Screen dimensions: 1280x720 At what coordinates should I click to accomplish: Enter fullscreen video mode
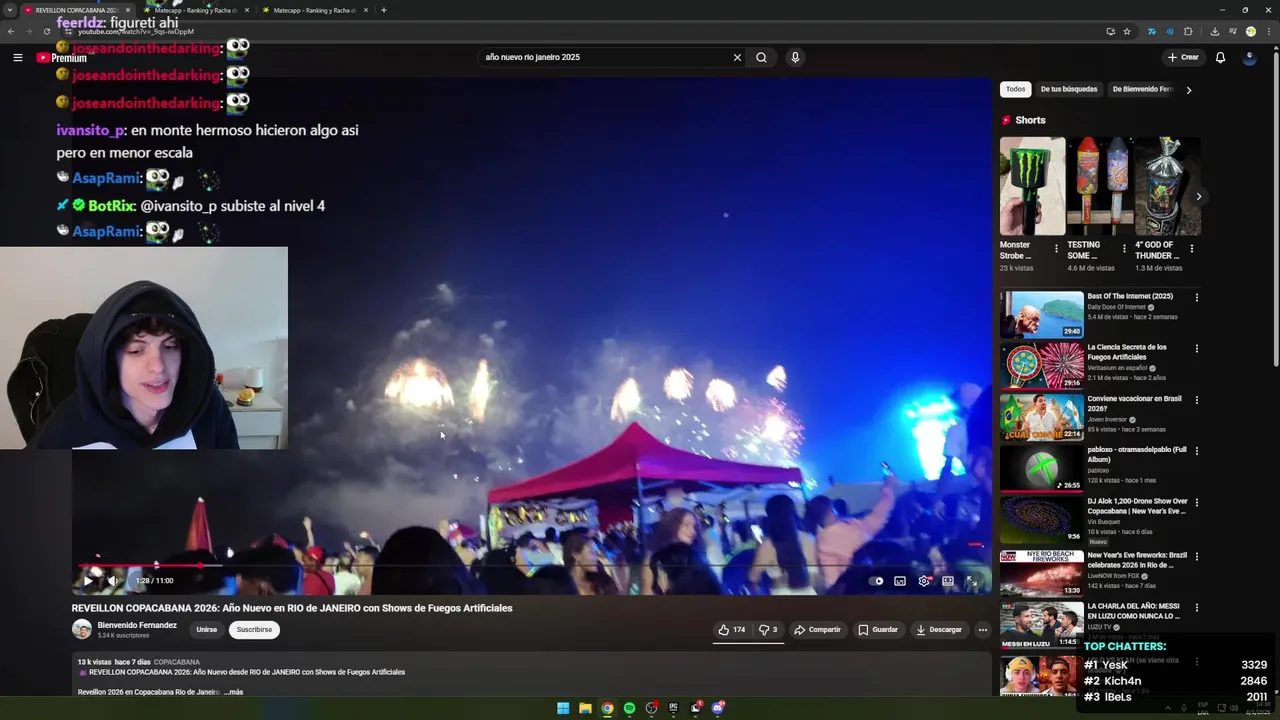[971, 581]
